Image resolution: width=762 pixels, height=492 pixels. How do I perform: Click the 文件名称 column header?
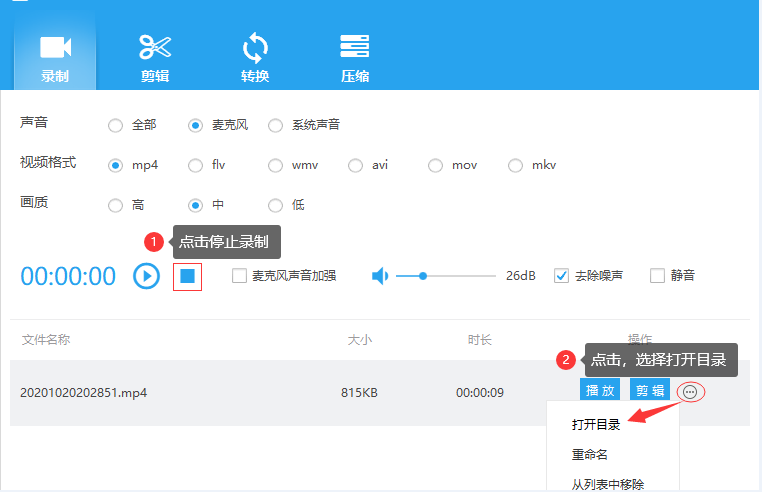(46, 339)
